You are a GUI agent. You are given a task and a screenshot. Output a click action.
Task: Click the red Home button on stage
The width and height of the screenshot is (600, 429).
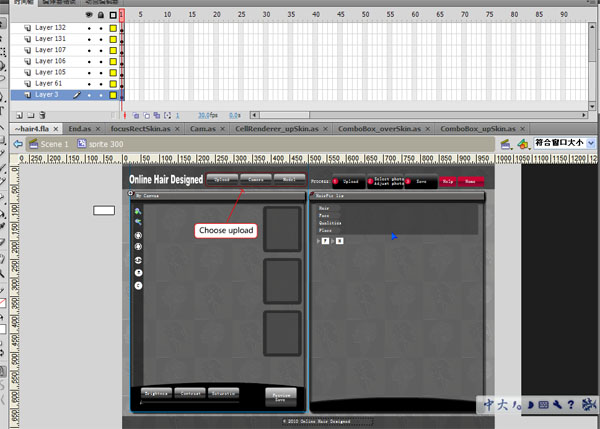pyautogui.click(x=471, y=181)
